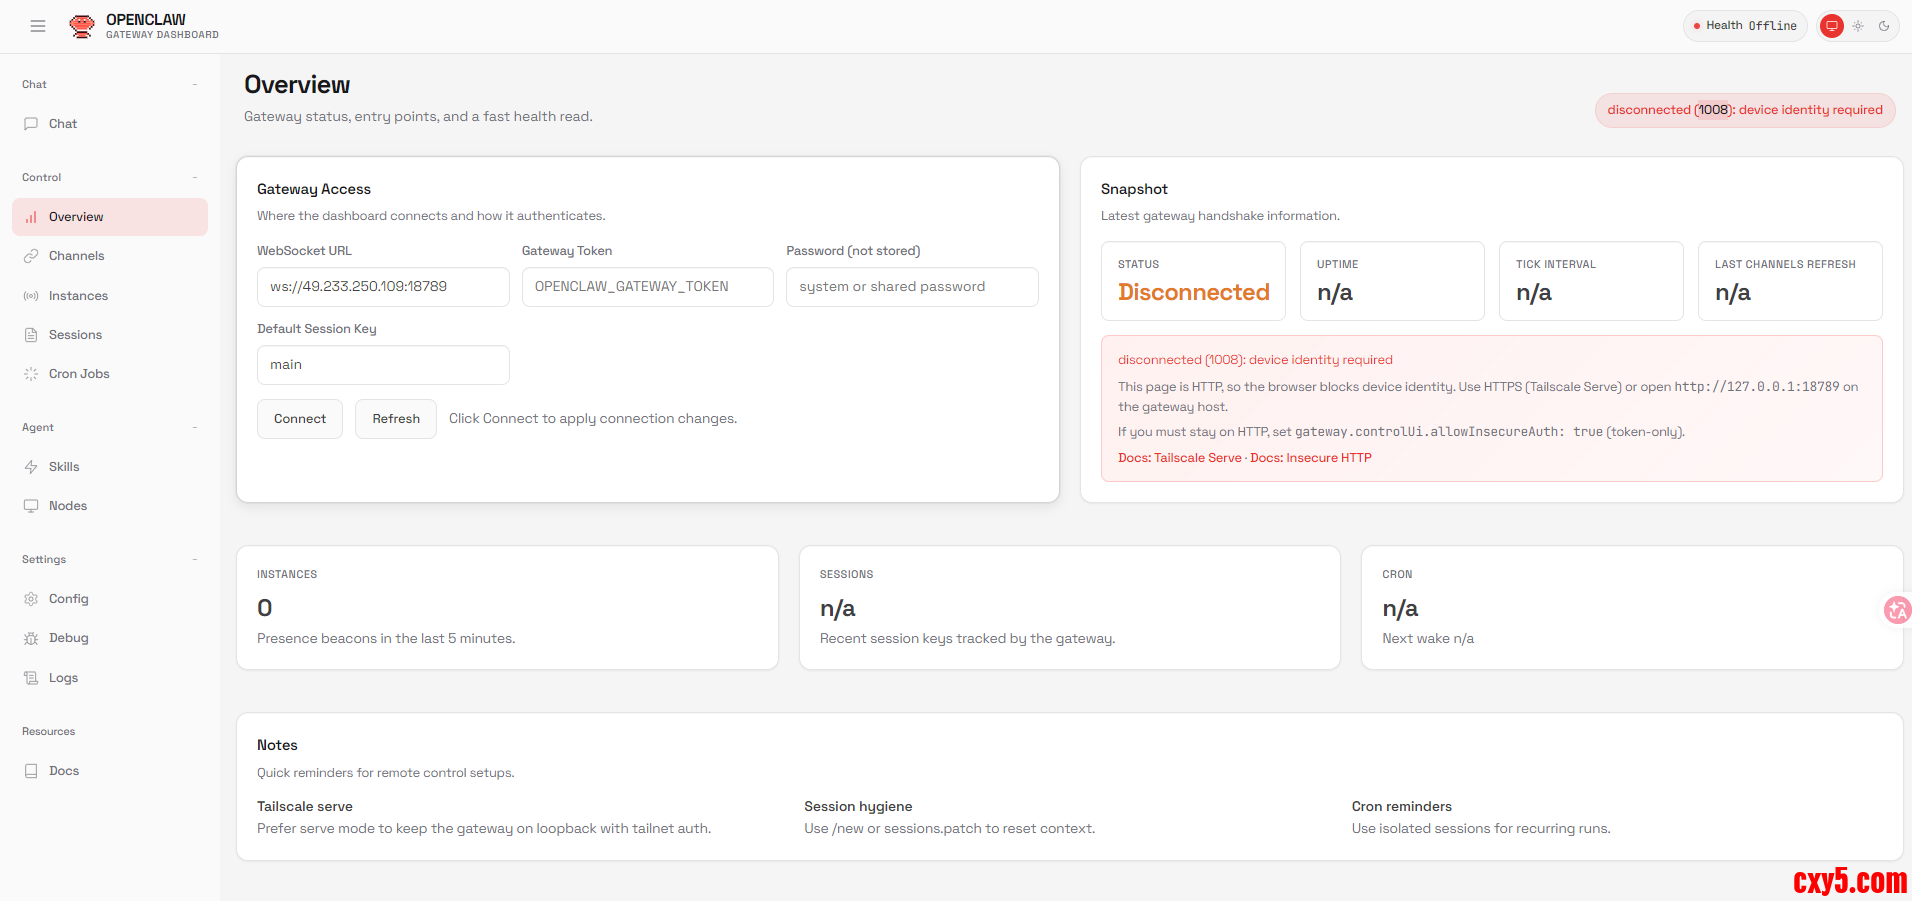This screenshot has height=901, width=1912.
Task: Go to Cron Jobs in sidebar
Action: tap(78, 374)
